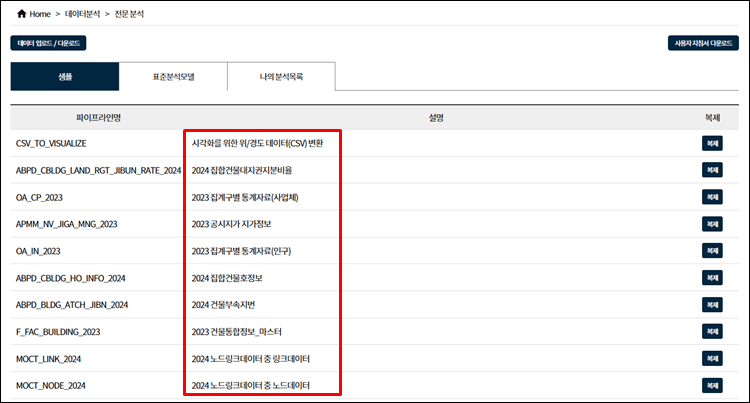Click 사용자 지침서 다운로드 button
The height and width of the screenshot is (403, 750).
[x=703, y=43]
